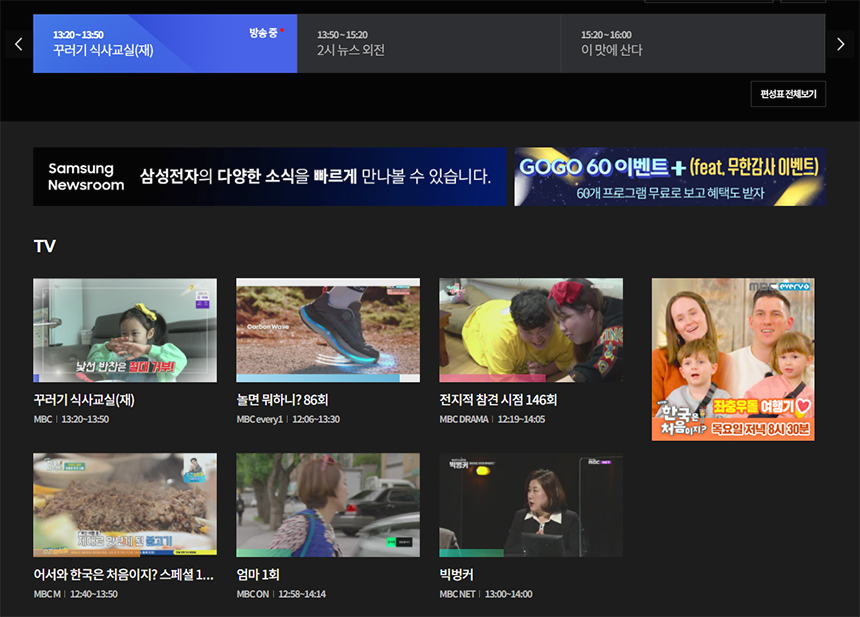Click the TV section heading
The width and height of the screenshot is (860, 617).
(45, 246)
